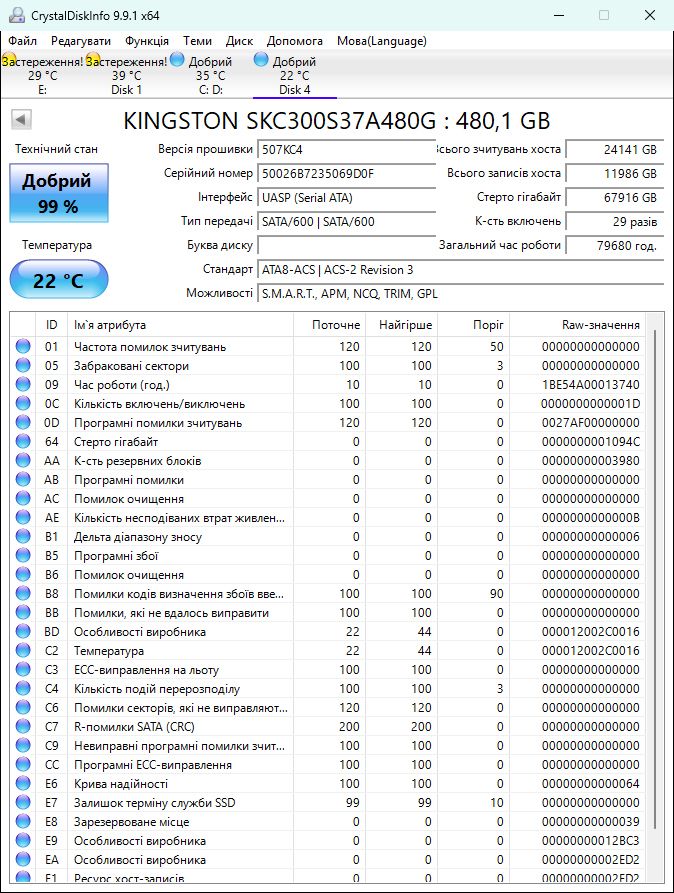Go to previous disk with back arrow
This screenshot has height=893, width=674.
pos(21,120)
